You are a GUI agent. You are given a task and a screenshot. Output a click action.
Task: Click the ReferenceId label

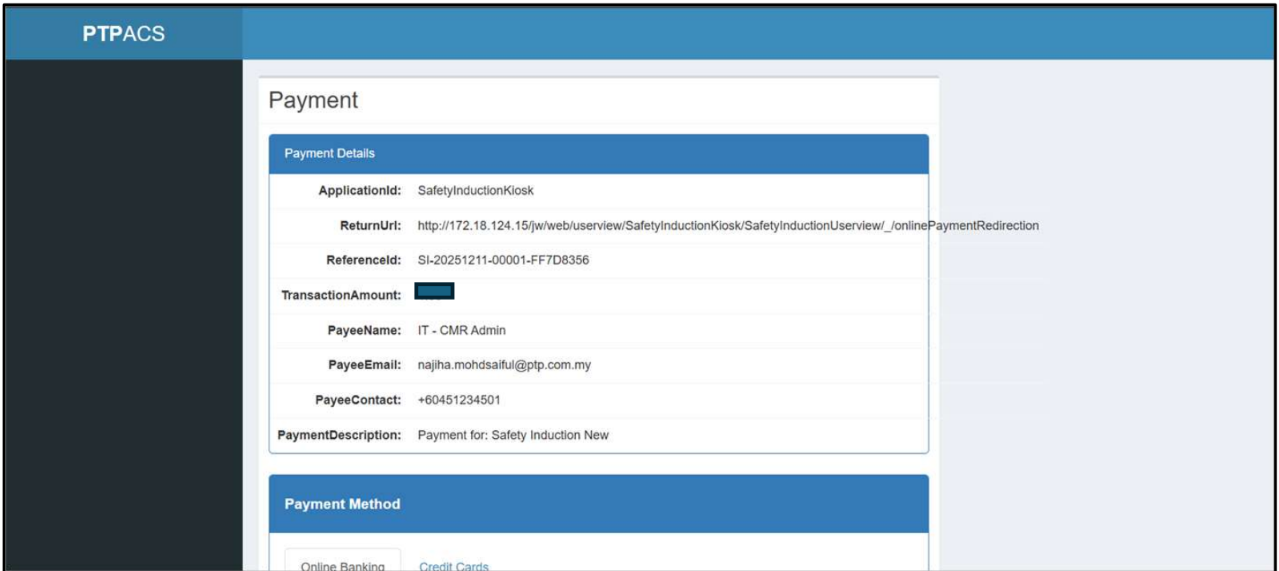pyautogui.click(x=364, y=260)
